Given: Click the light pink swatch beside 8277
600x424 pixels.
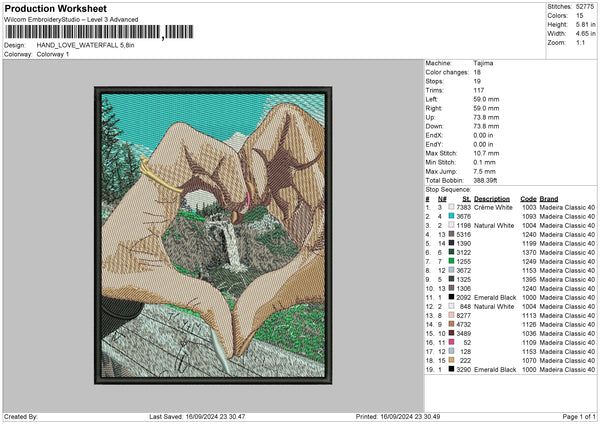Looking at the screenshot, I should coord(452,315).
